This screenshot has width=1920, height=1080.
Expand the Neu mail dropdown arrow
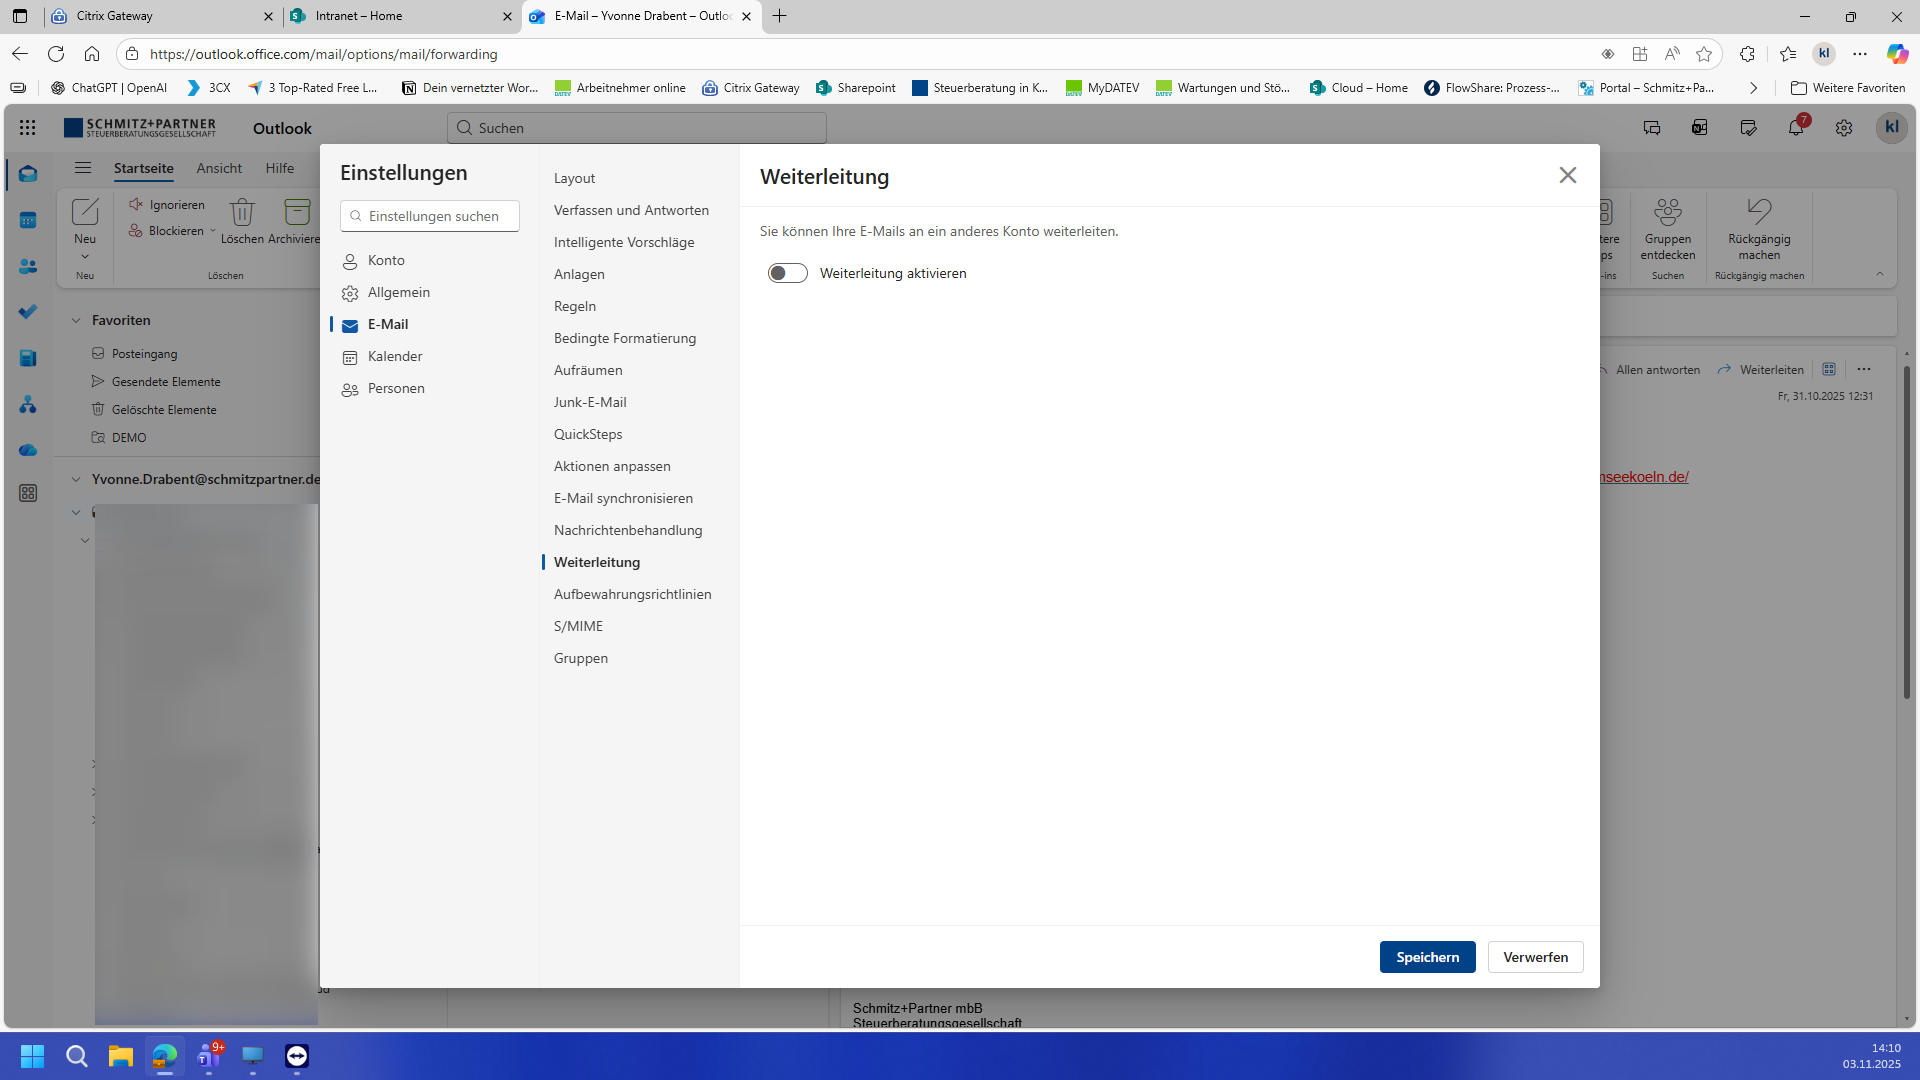pyautogui.click(x=85, y=257)
